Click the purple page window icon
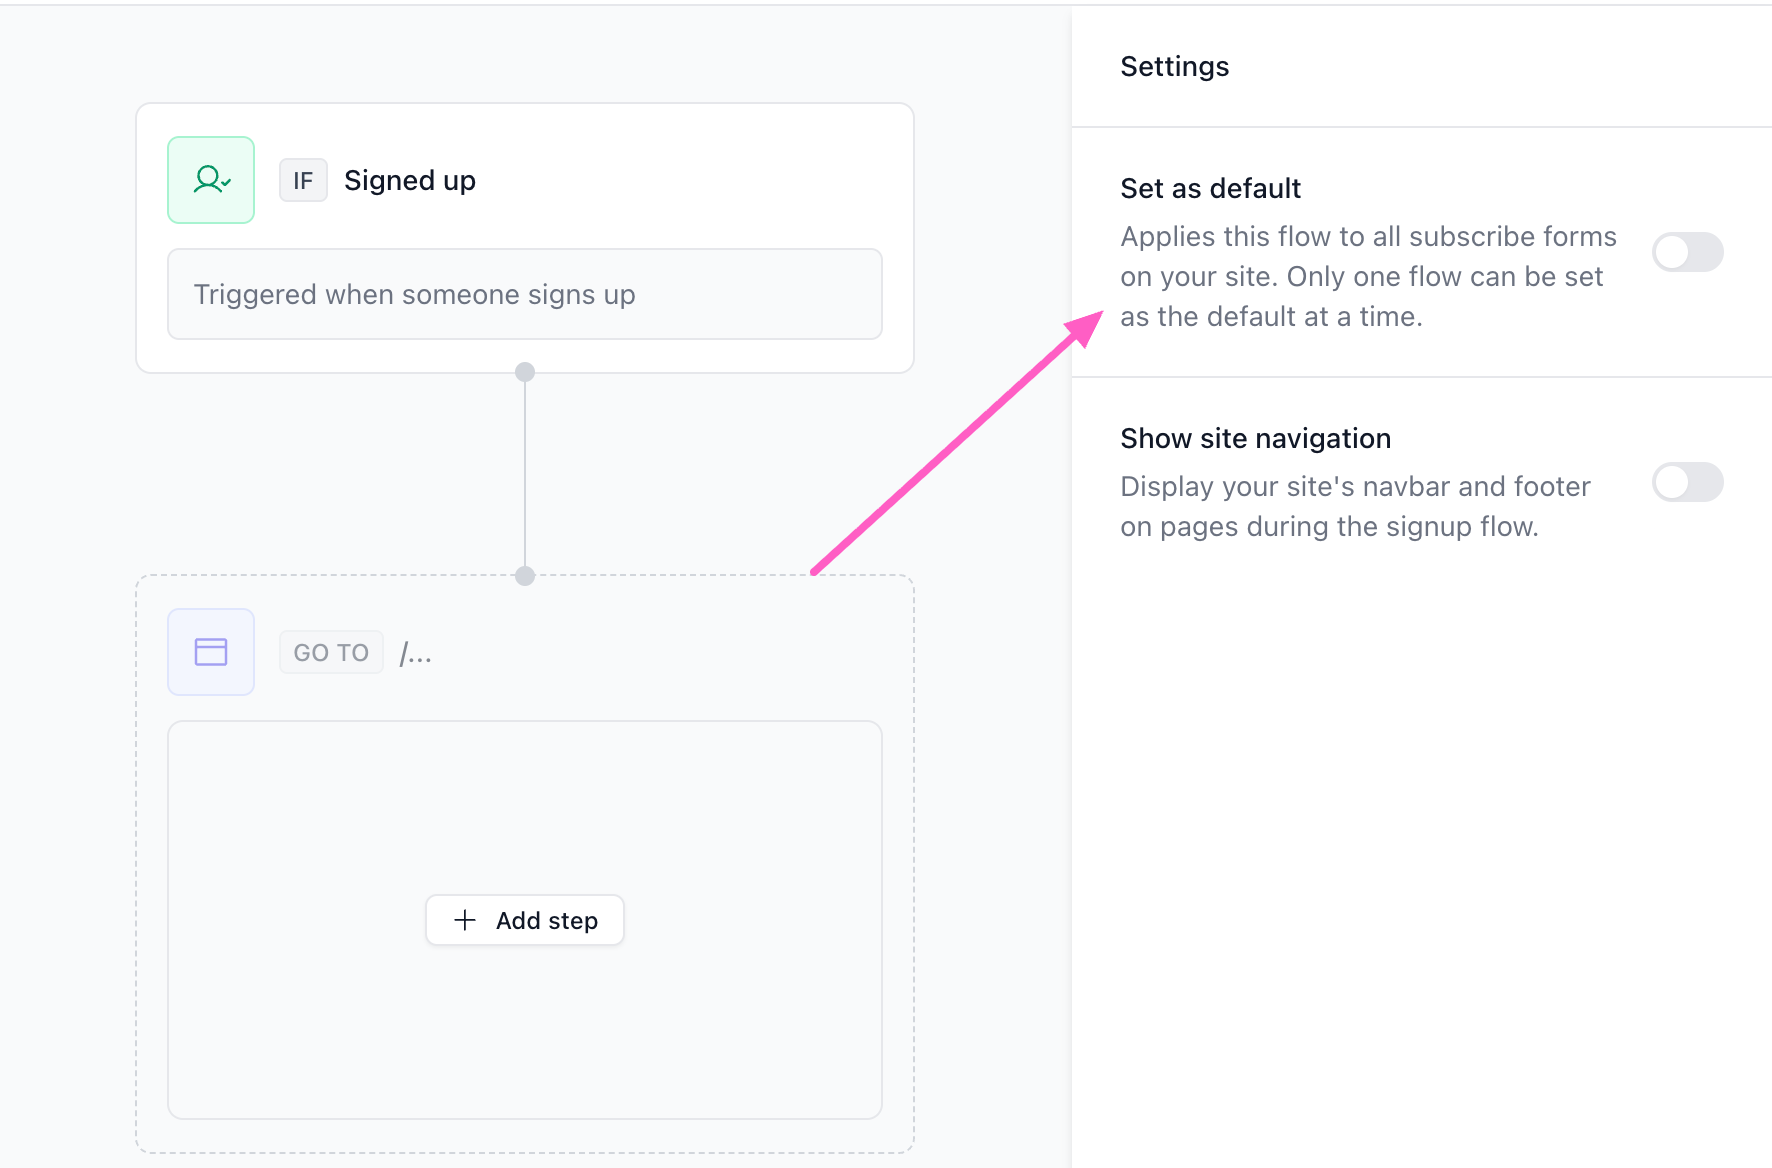Image resolution: width=1772 pixels, height=1168 pixels. tap(211, 652)
